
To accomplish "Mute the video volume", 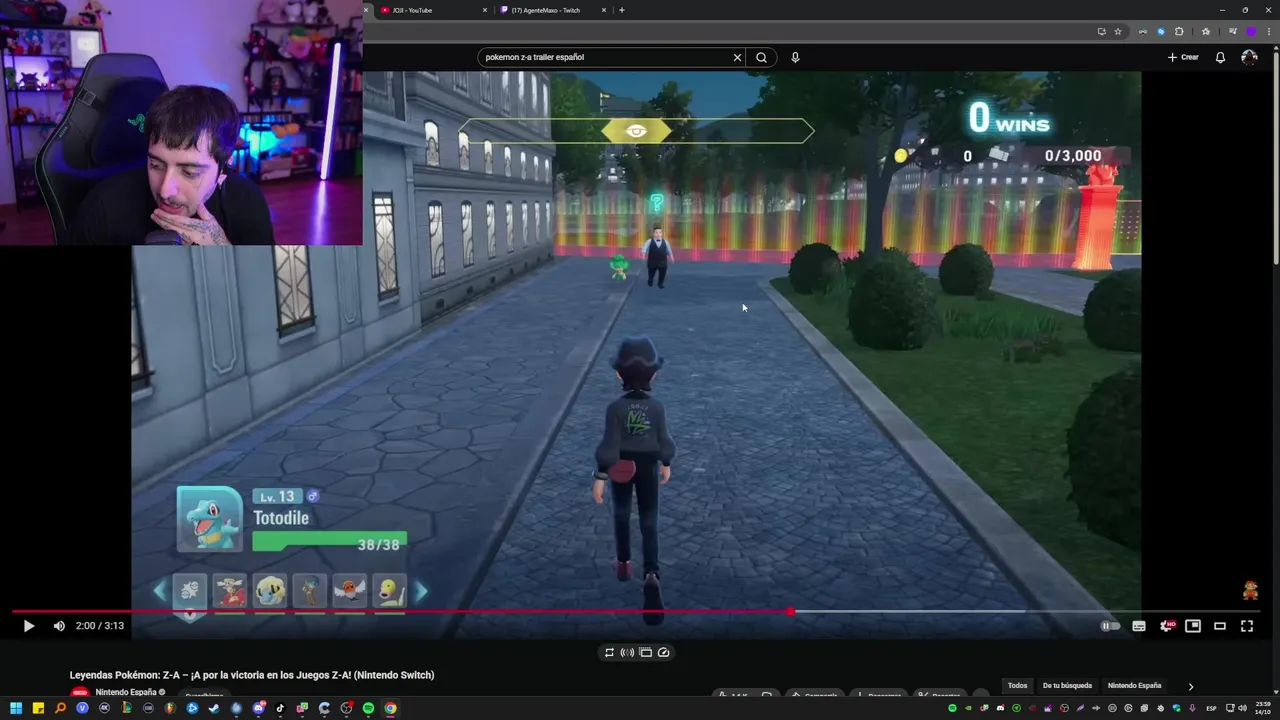I will click(x=59, y=626).
